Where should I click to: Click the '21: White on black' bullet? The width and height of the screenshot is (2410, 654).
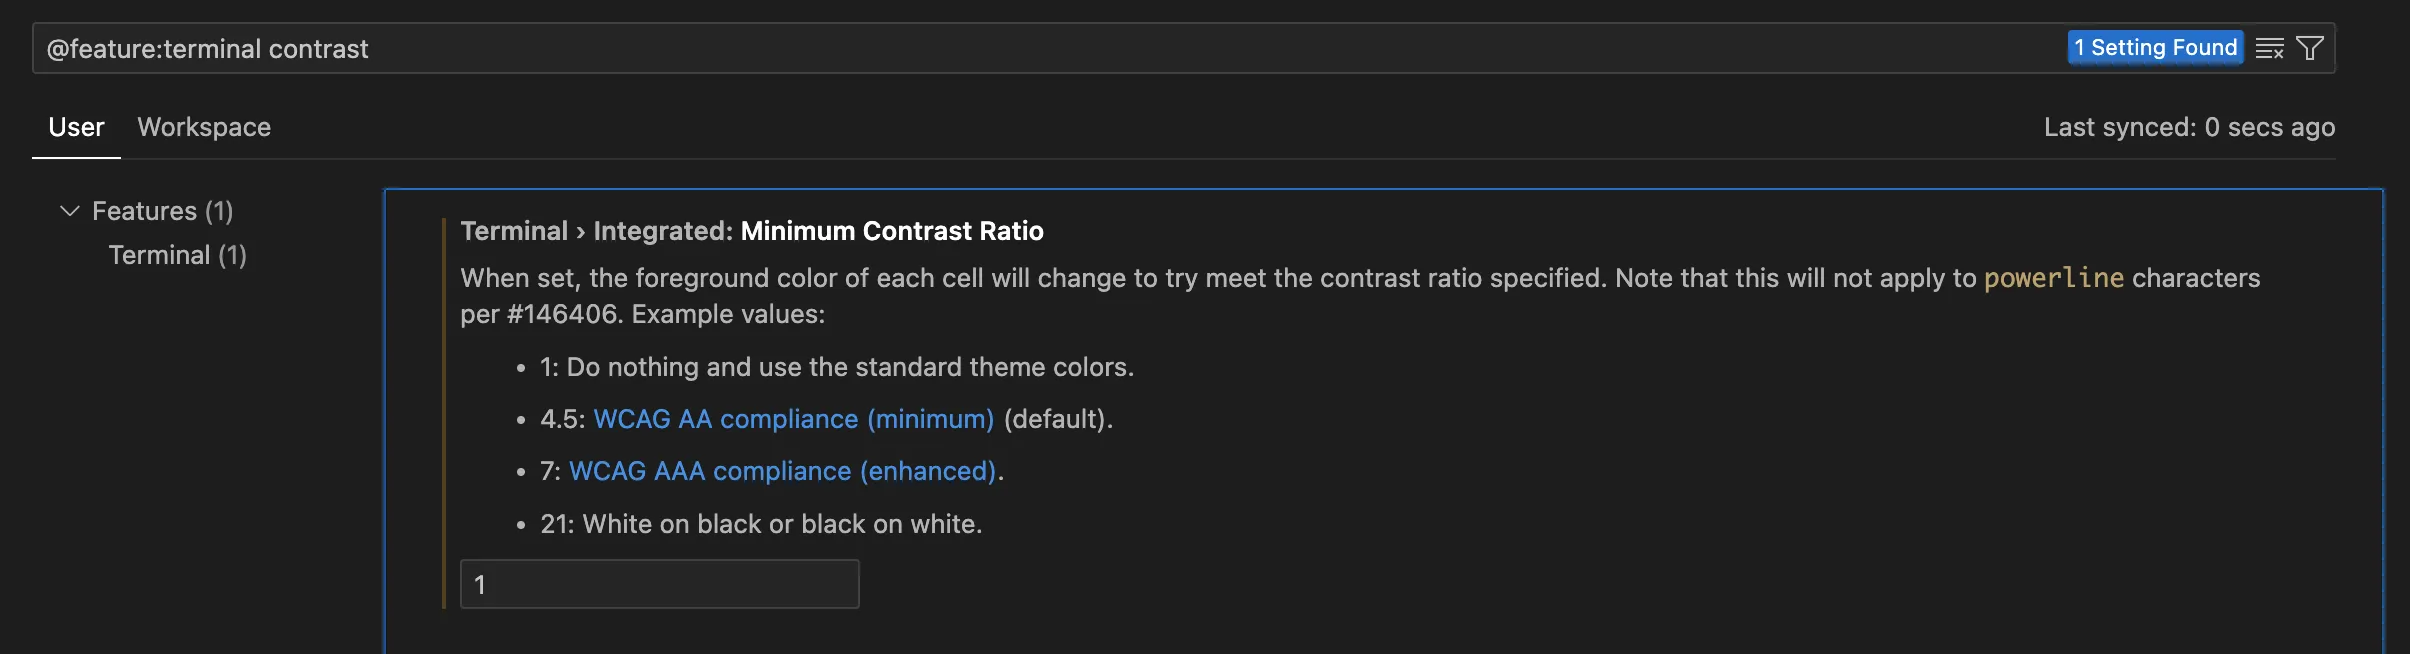point(760,524)
